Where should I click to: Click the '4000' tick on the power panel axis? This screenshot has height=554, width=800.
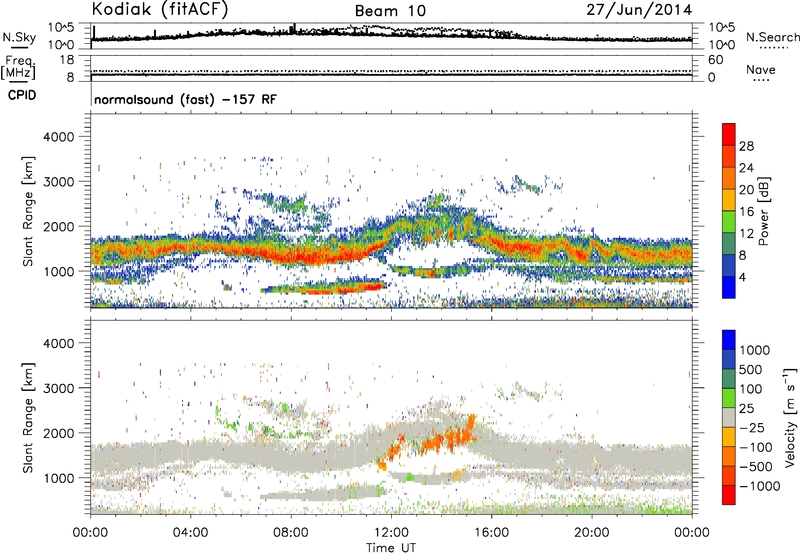[59, 137]
